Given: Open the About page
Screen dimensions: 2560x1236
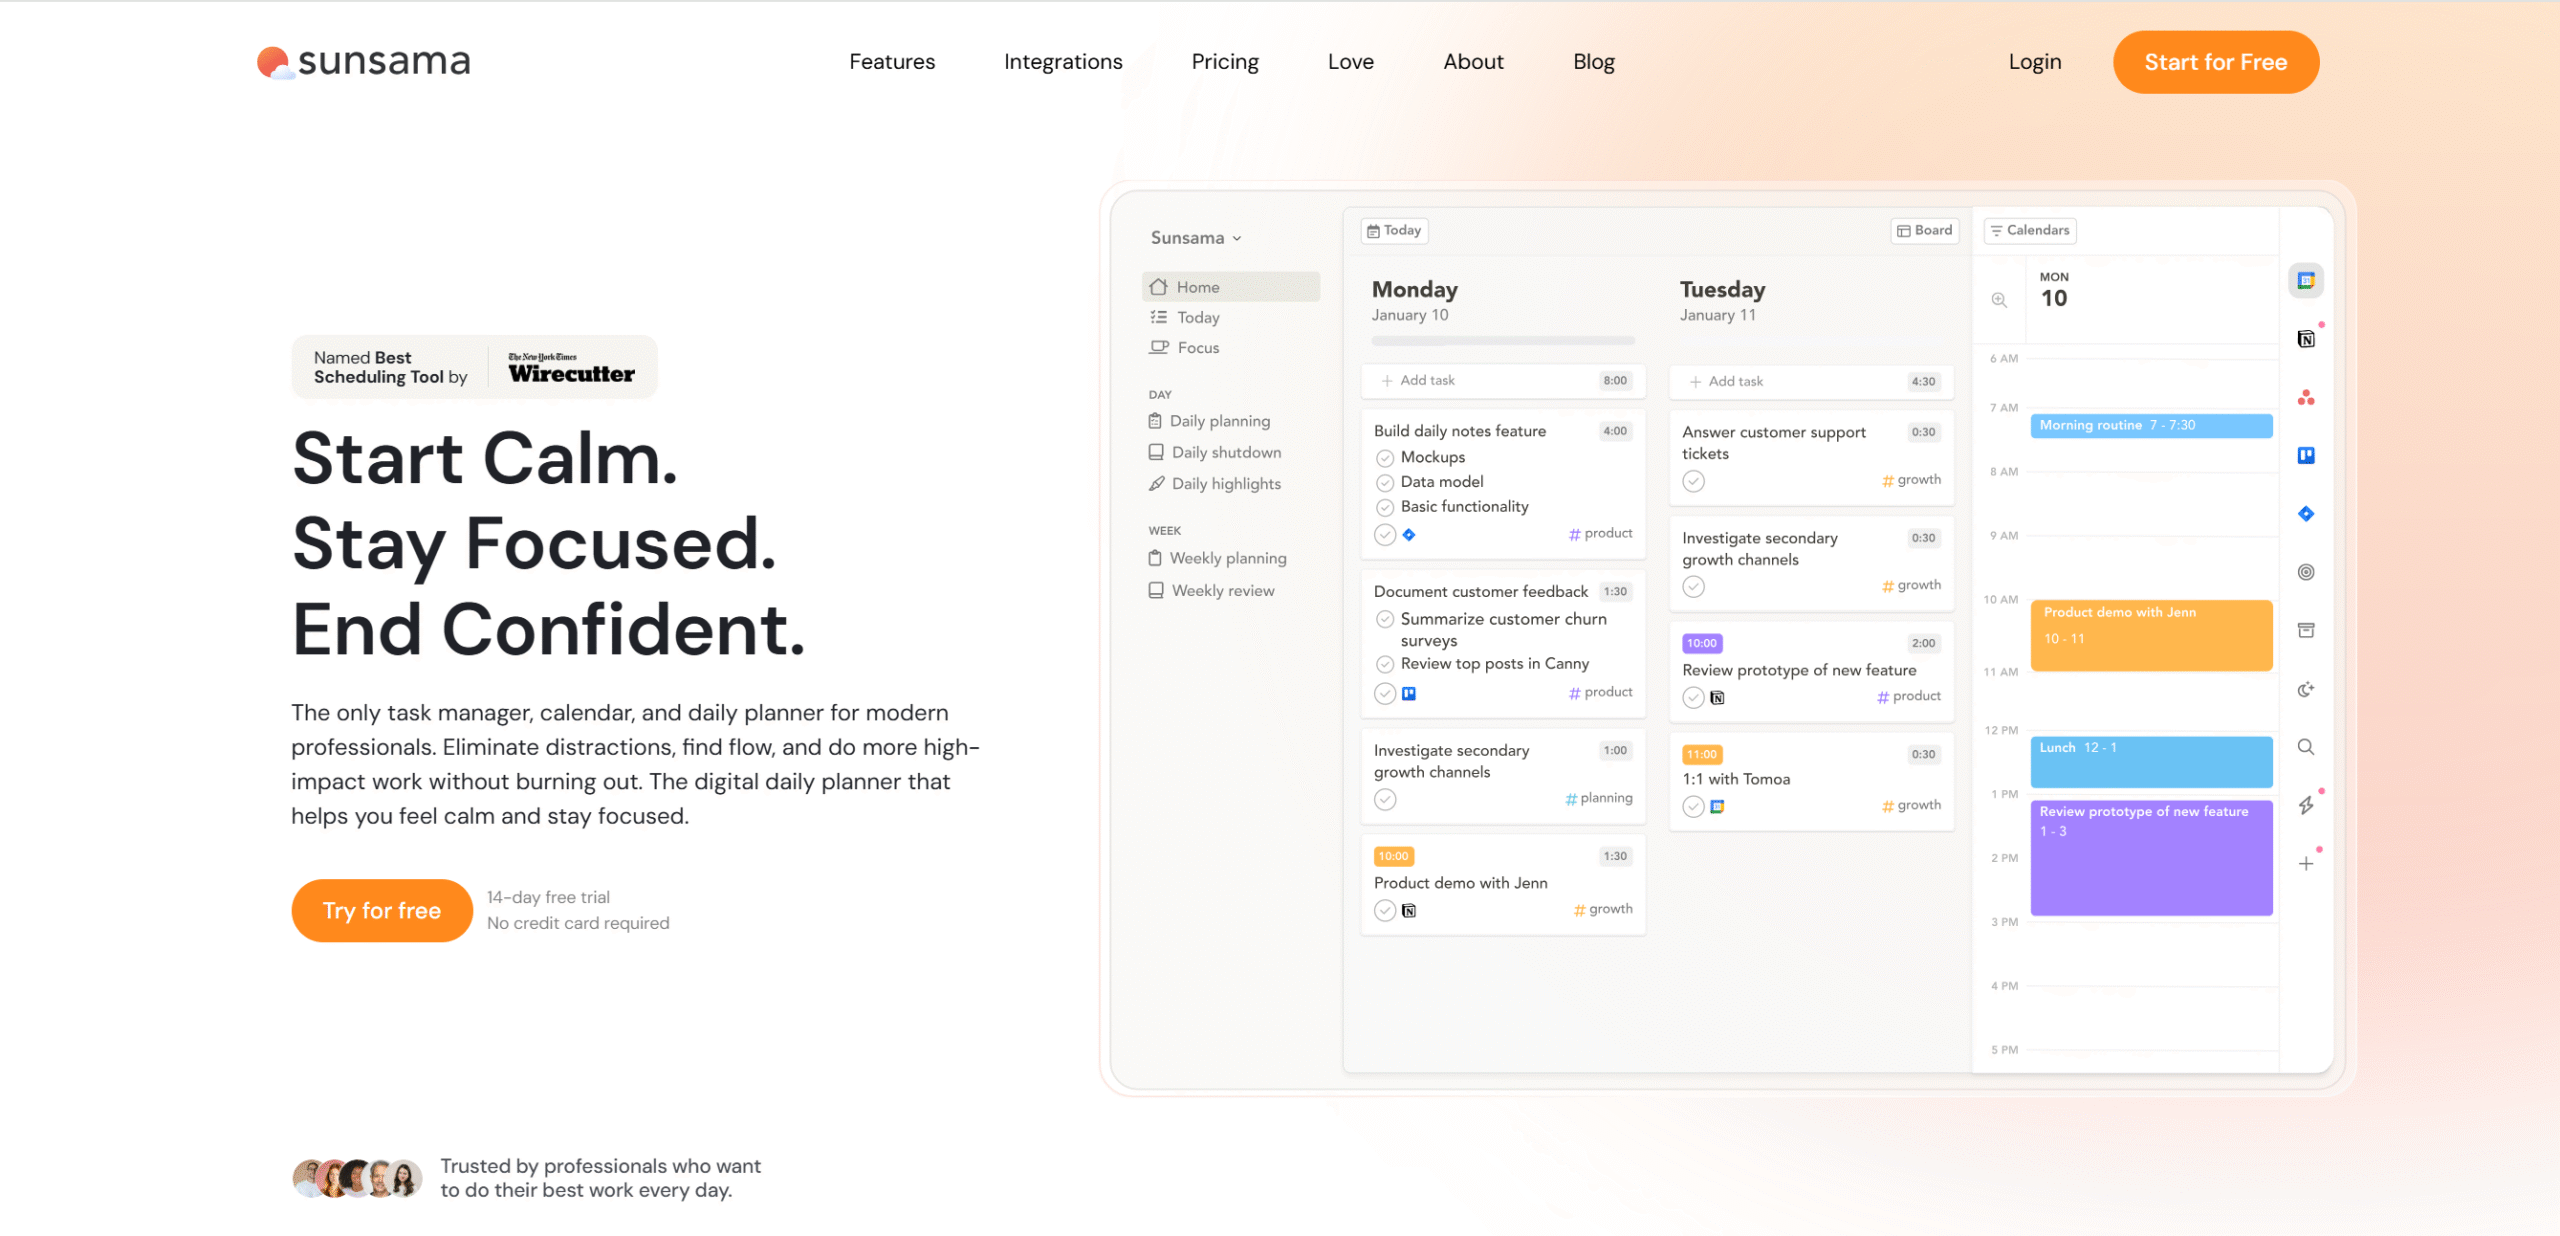Looking at the screenshot, I should (x=1473, y=62).
